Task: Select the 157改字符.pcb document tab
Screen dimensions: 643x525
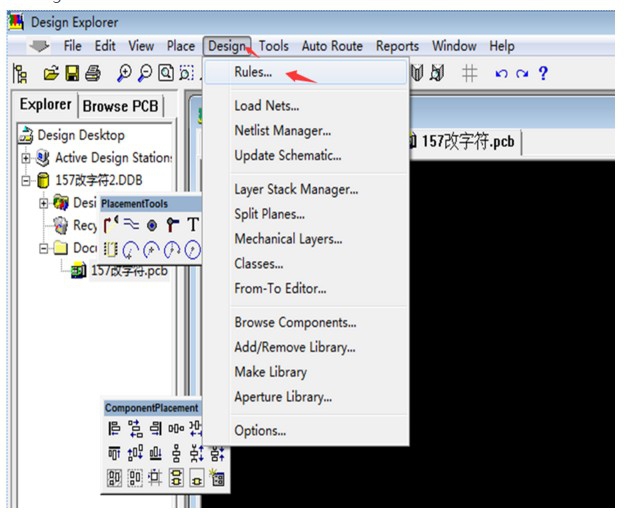Action: click(x=467, y=141)
